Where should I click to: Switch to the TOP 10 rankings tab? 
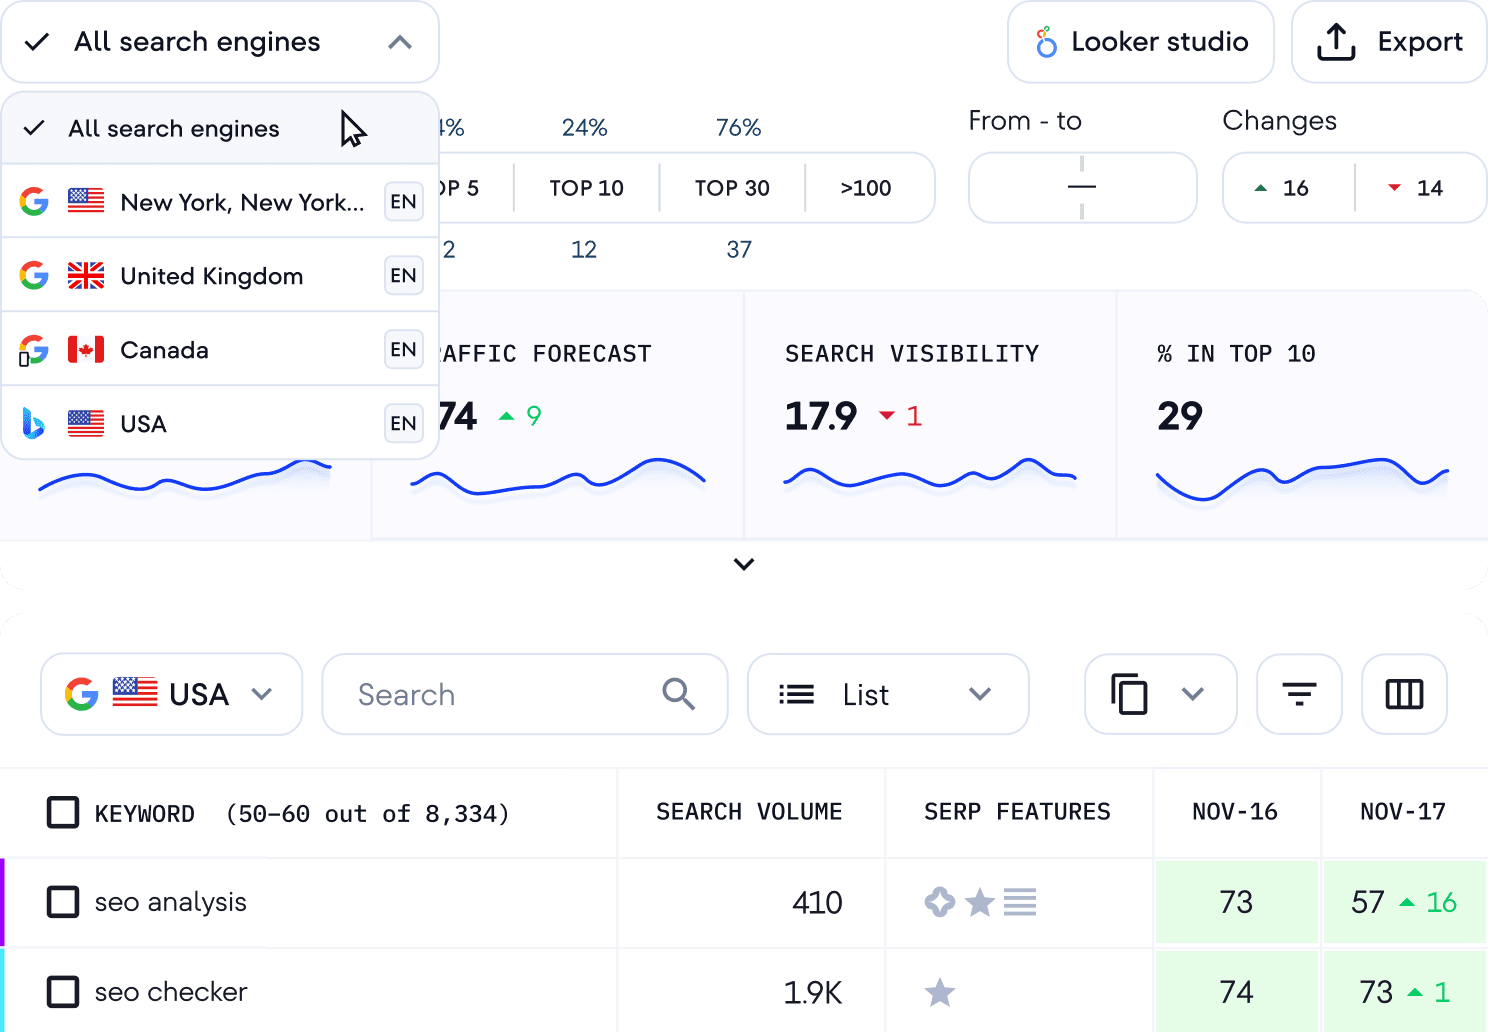(x=586, y=187)
